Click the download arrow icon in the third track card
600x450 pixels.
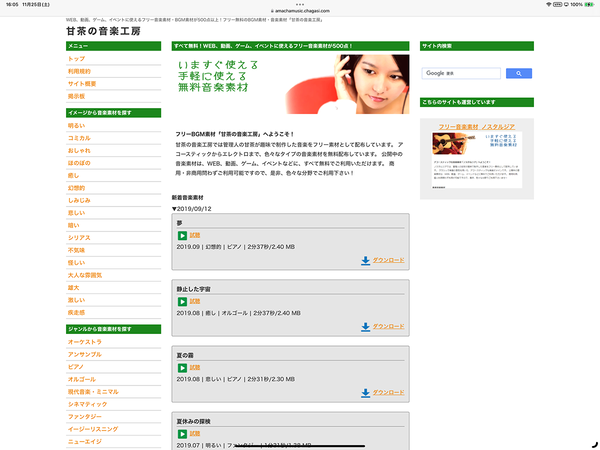(365, 393)
